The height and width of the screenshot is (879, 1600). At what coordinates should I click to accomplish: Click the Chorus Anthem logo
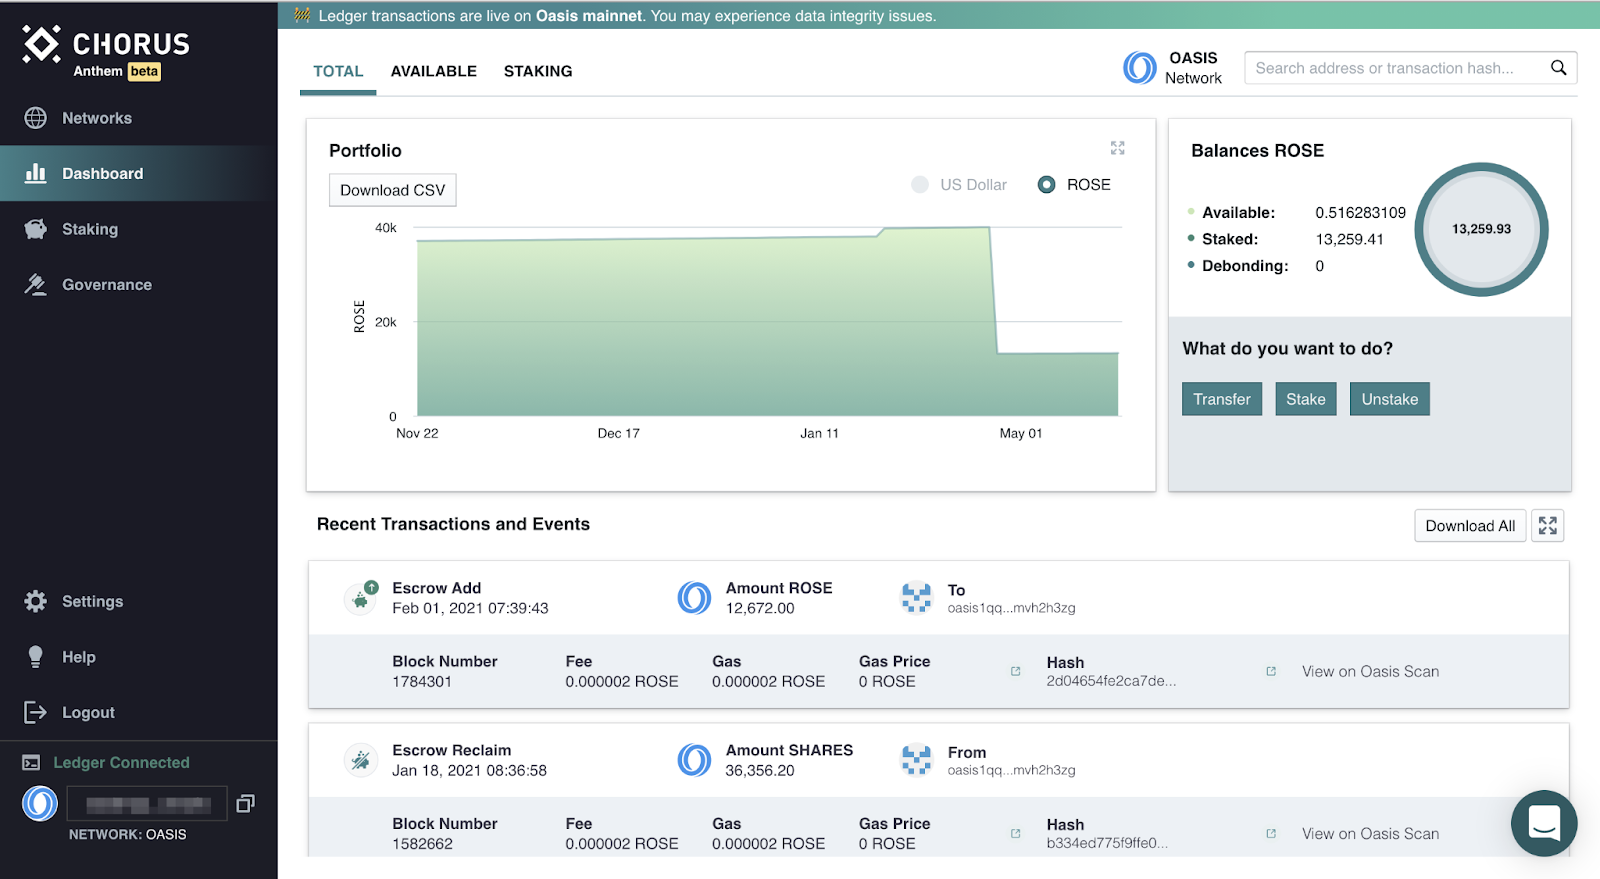click(106, 52)
